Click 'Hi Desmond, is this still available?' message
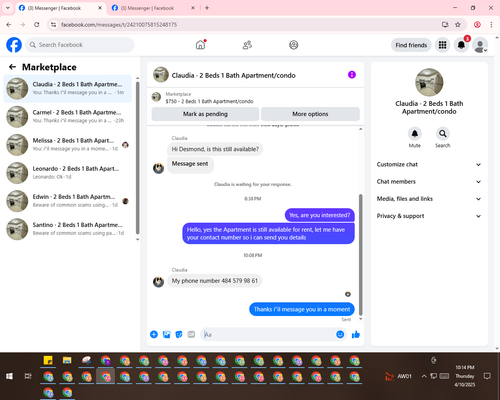 (215, 149)
